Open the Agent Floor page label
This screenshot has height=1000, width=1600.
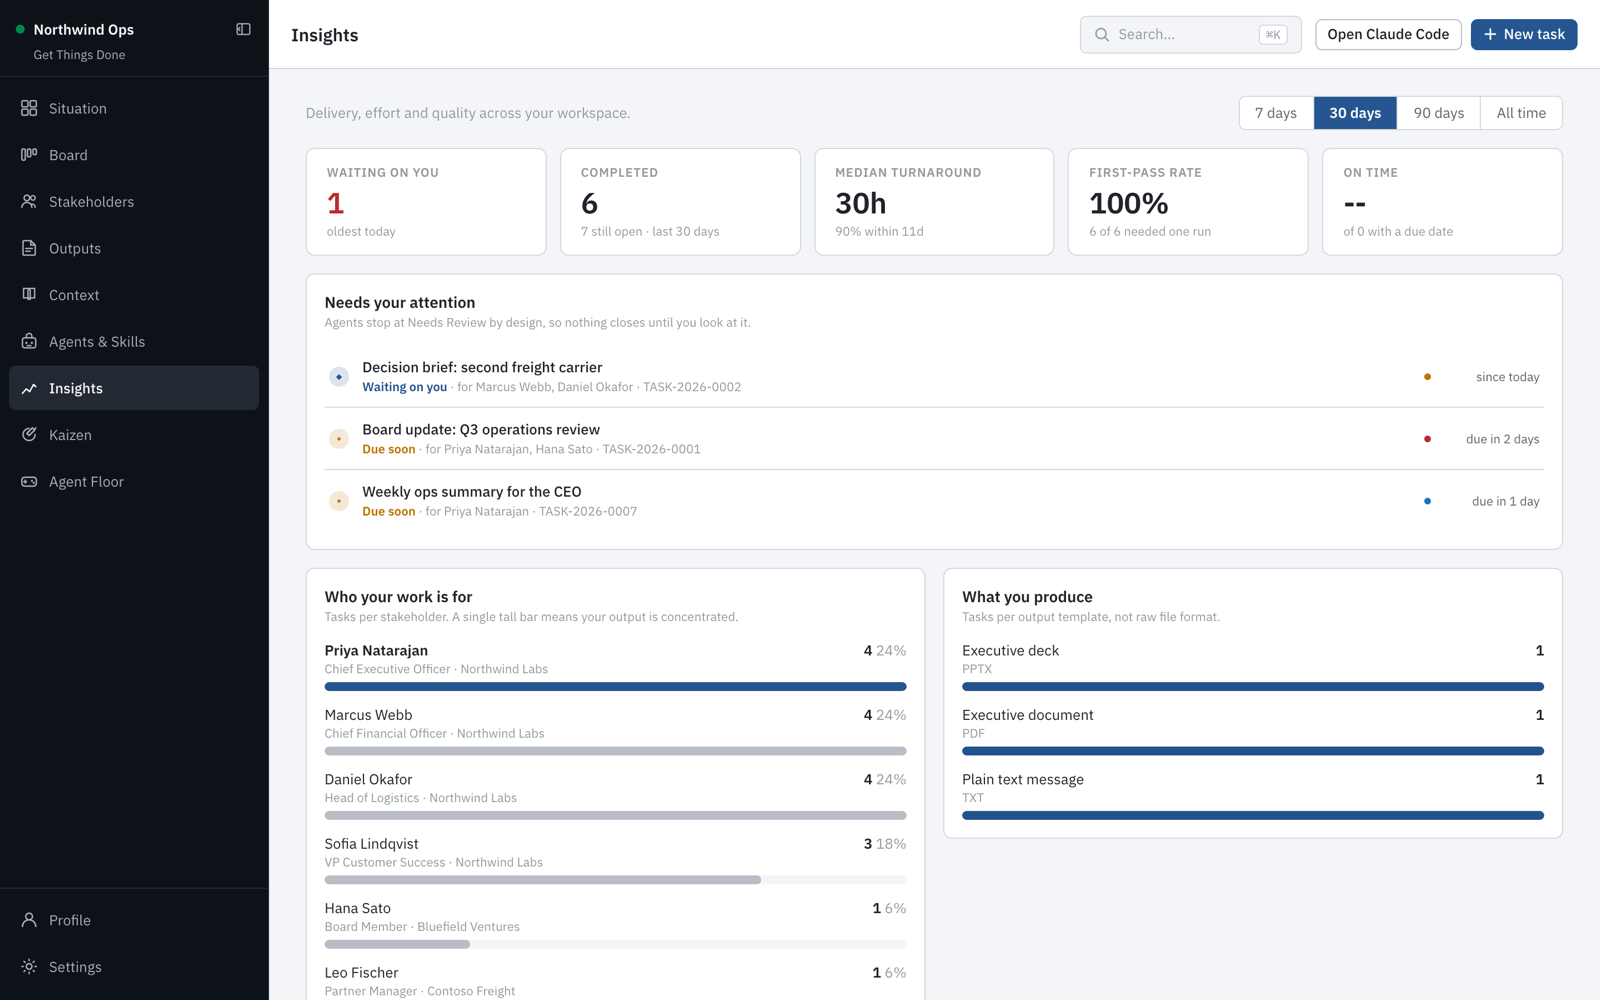(x=86, y=481)
